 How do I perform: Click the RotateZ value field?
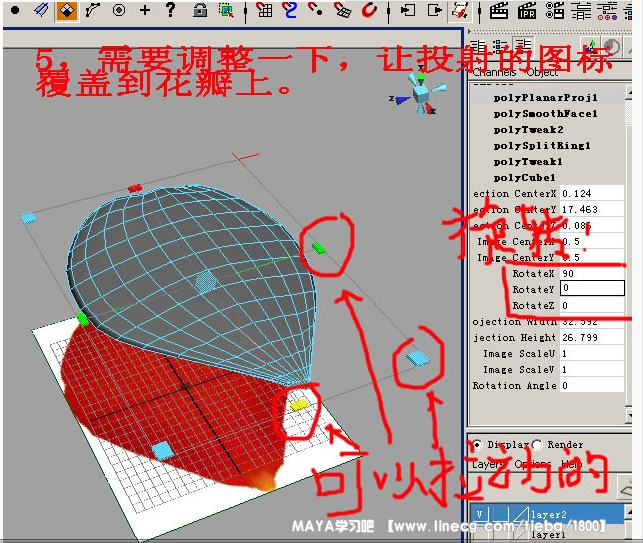tap(592, 306)
